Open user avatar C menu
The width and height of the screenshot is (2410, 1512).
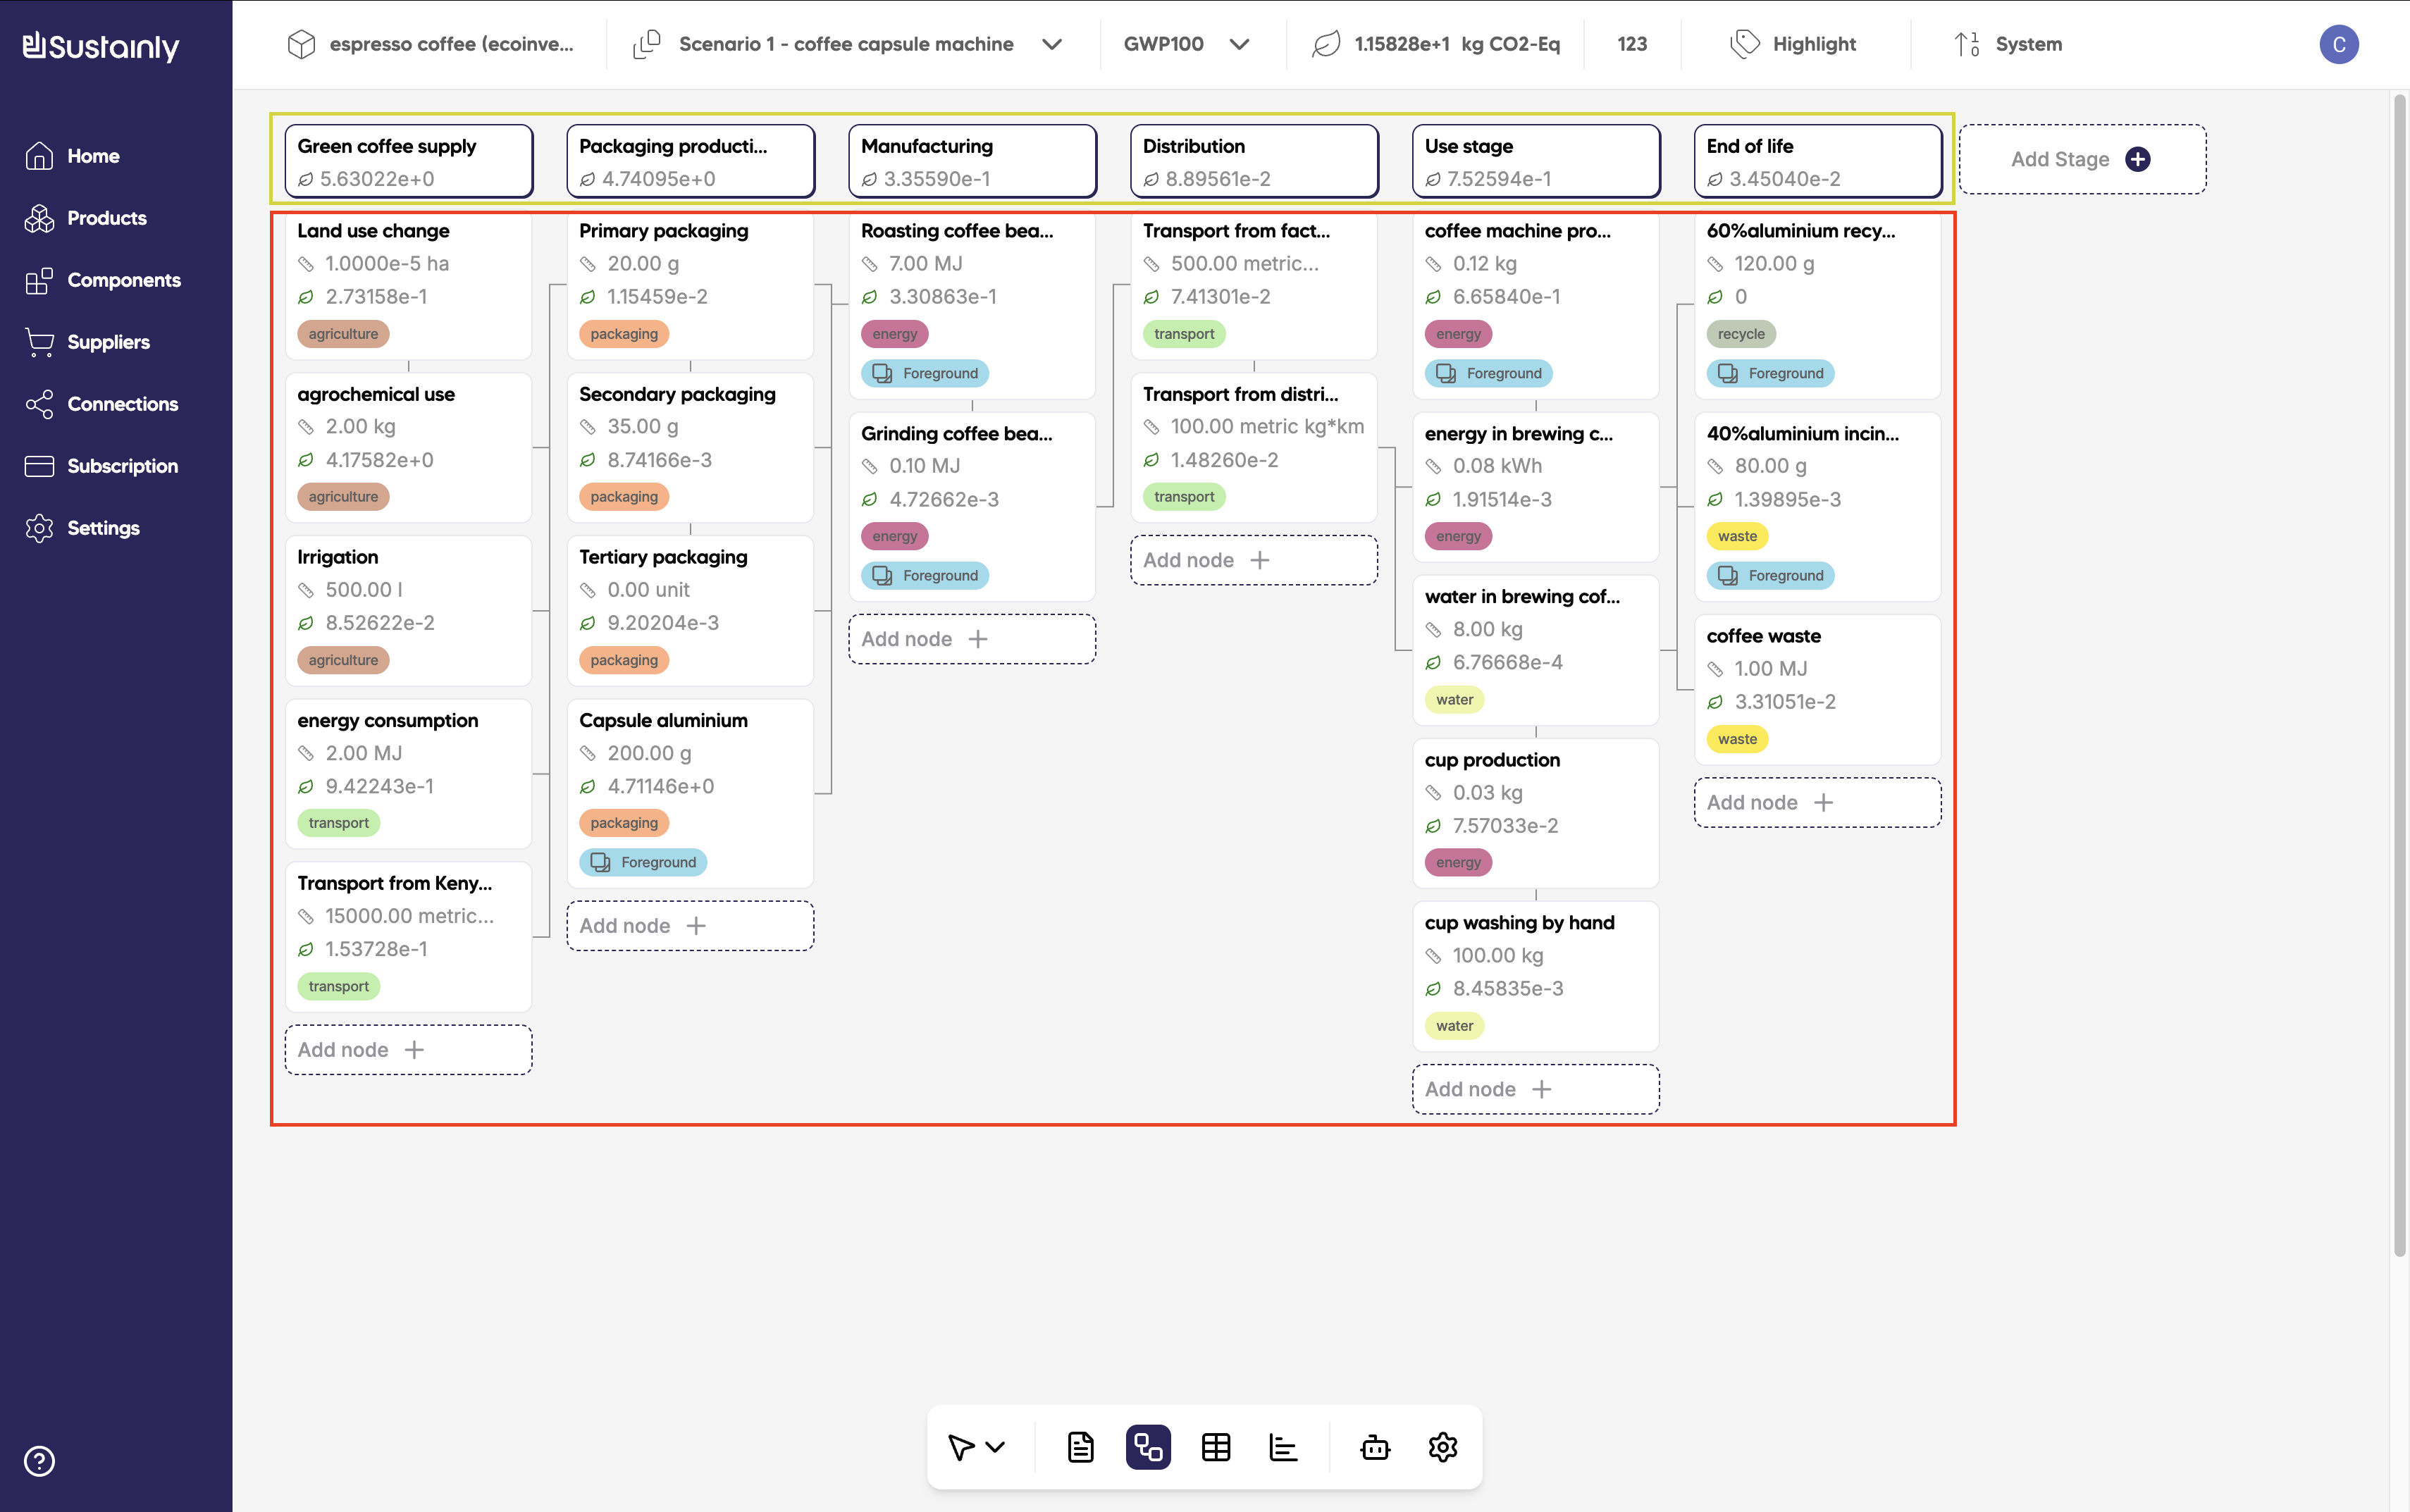click(2338, 44)
